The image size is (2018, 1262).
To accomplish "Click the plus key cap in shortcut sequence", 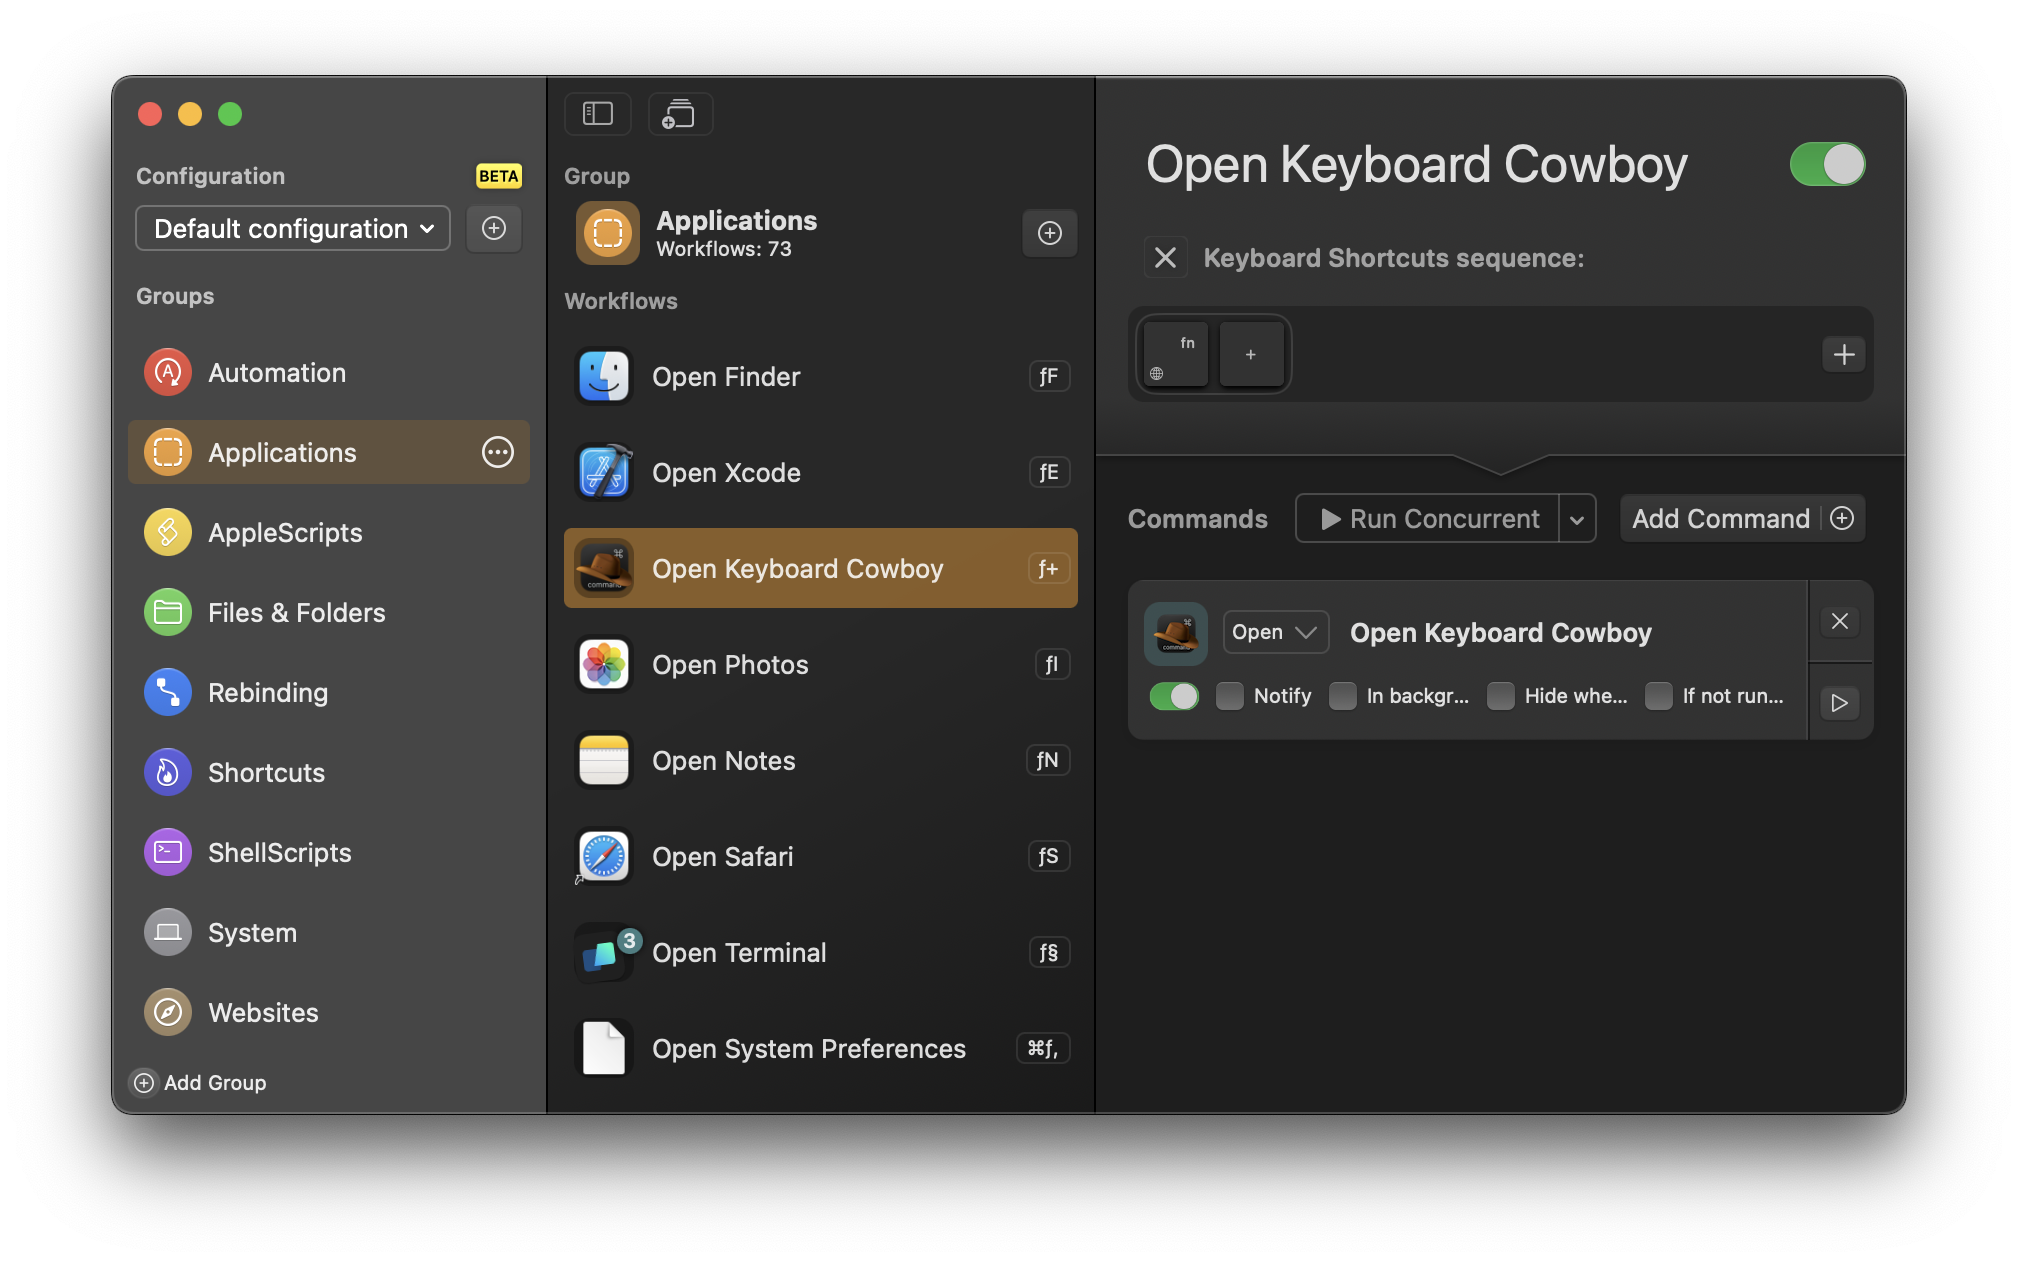I will (1251, 354).
